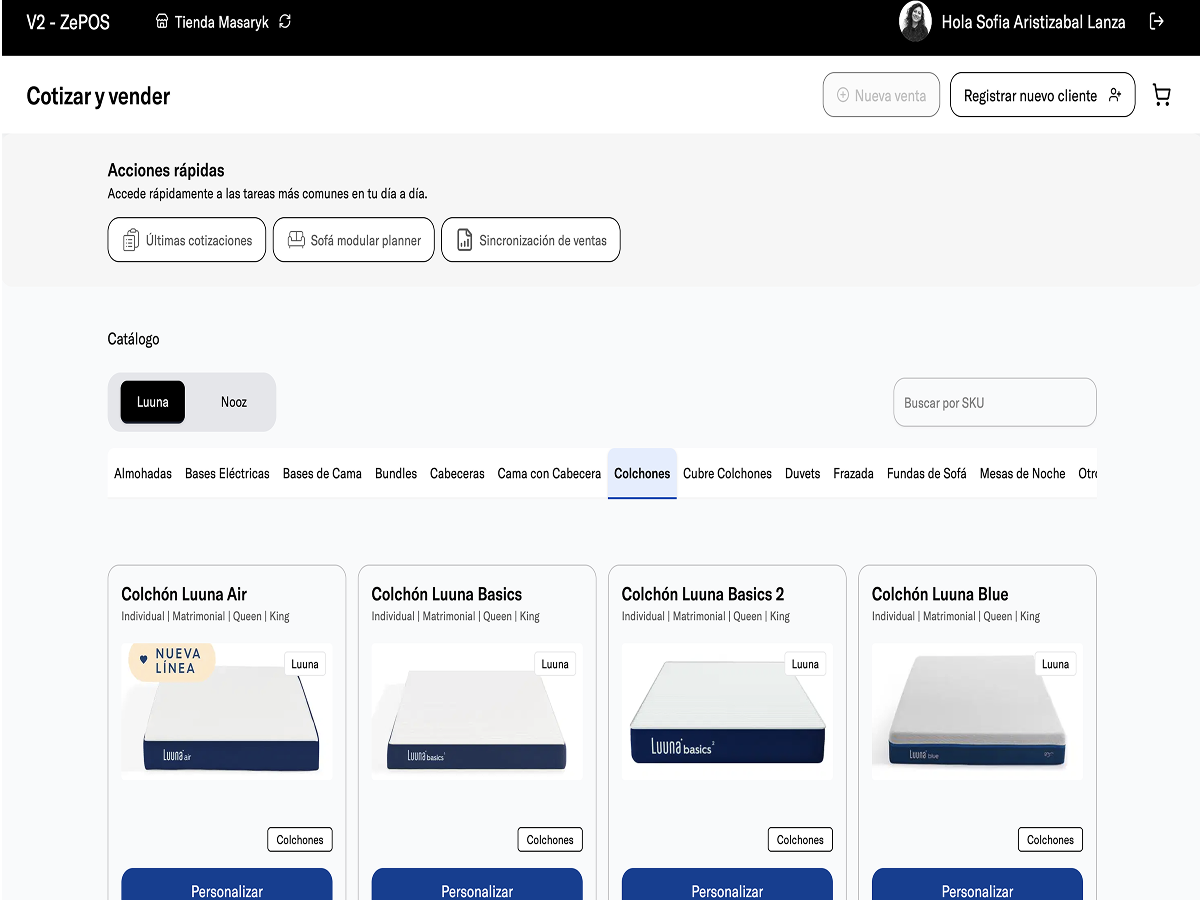The width and height of the screenshot is (1200, 900).
Task: Select the Frazada tab
Action: (853, 473)
